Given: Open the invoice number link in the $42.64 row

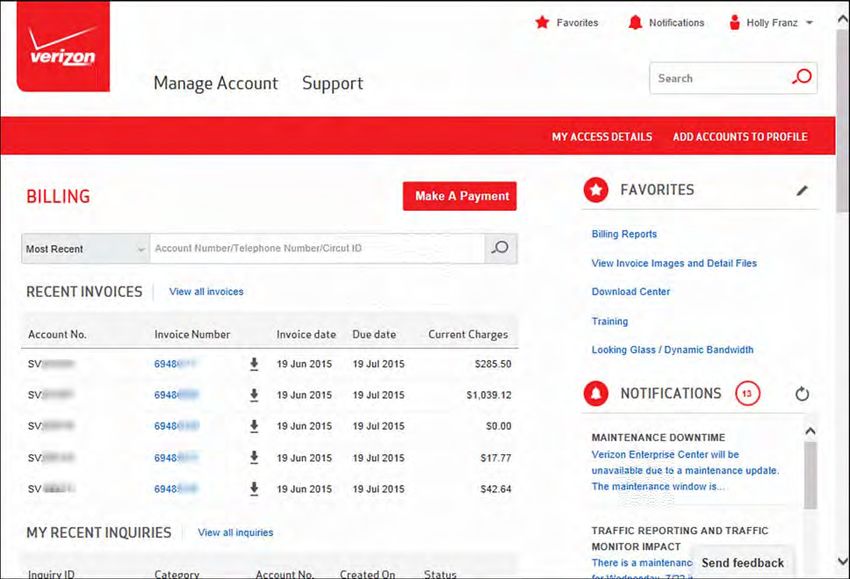Looking at the screenshot, I should (176, 489).
